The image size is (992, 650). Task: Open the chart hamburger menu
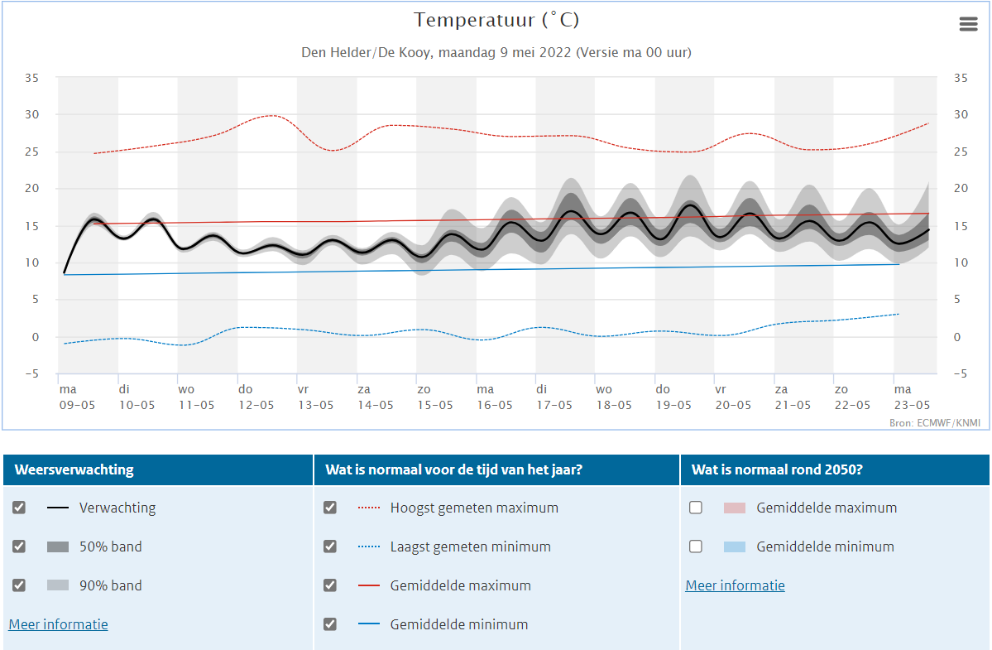[x=968, y=24]
